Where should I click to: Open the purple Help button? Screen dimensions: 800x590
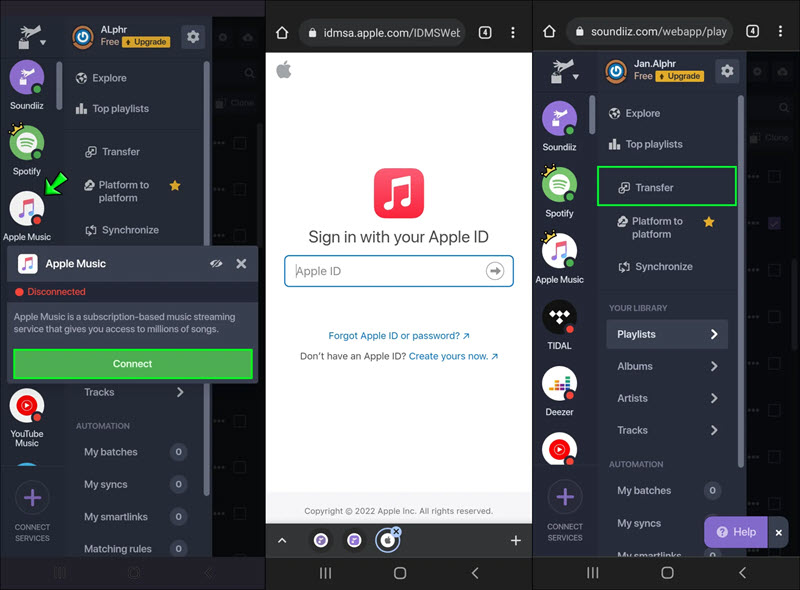pos(736,532)
